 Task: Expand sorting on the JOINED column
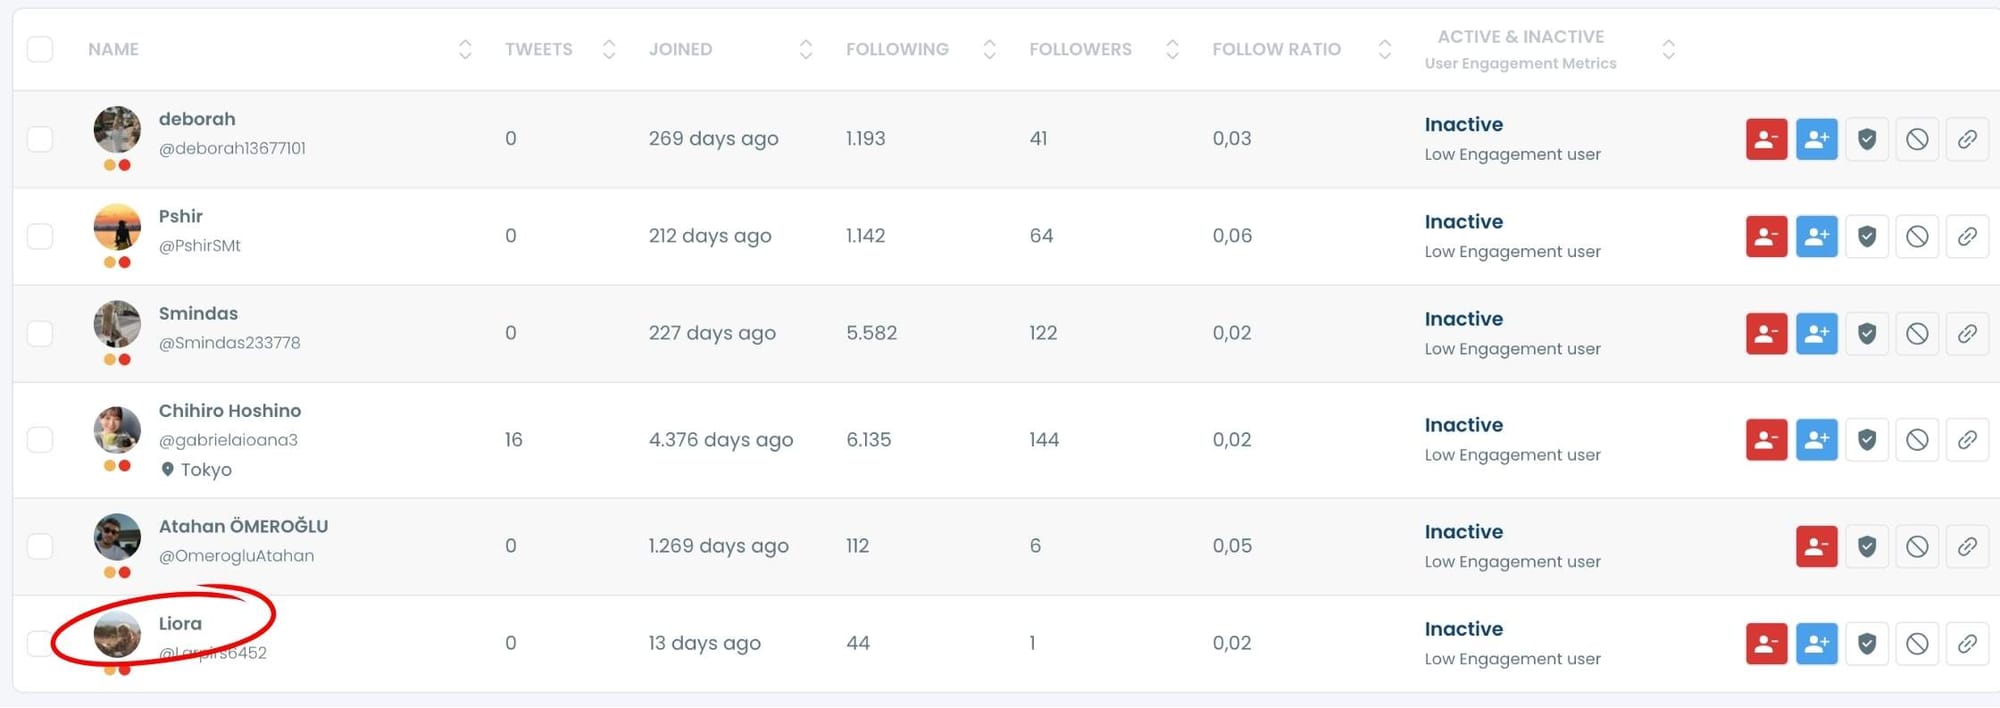[805, 48]
